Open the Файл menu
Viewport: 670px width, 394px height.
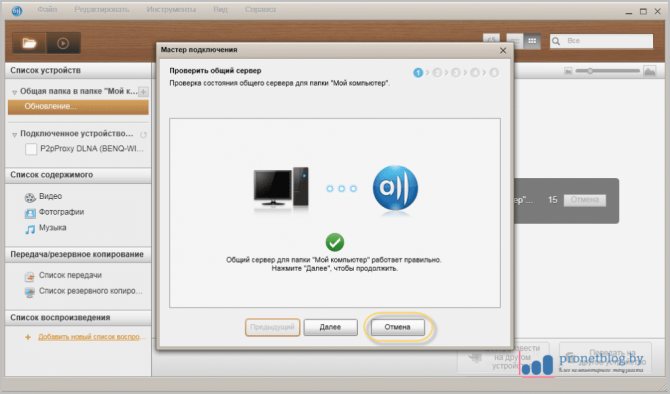point(47,9)
